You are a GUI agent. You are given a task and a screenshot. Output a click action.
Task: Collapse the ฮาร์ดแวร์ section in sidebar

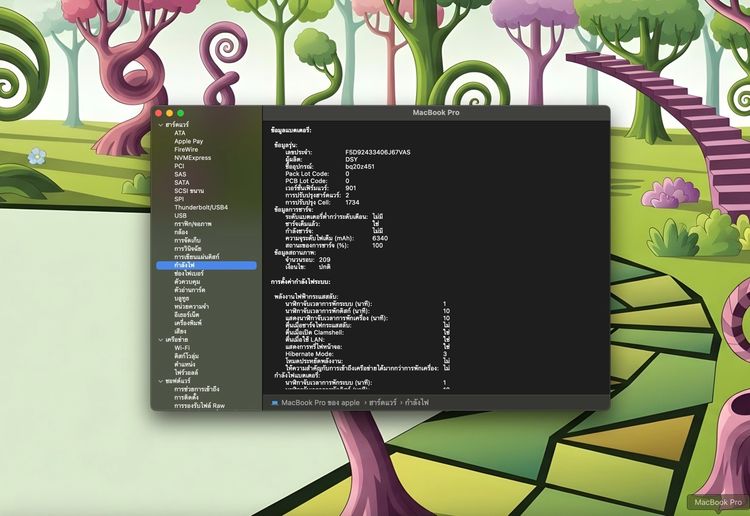[x=160, y=124]
